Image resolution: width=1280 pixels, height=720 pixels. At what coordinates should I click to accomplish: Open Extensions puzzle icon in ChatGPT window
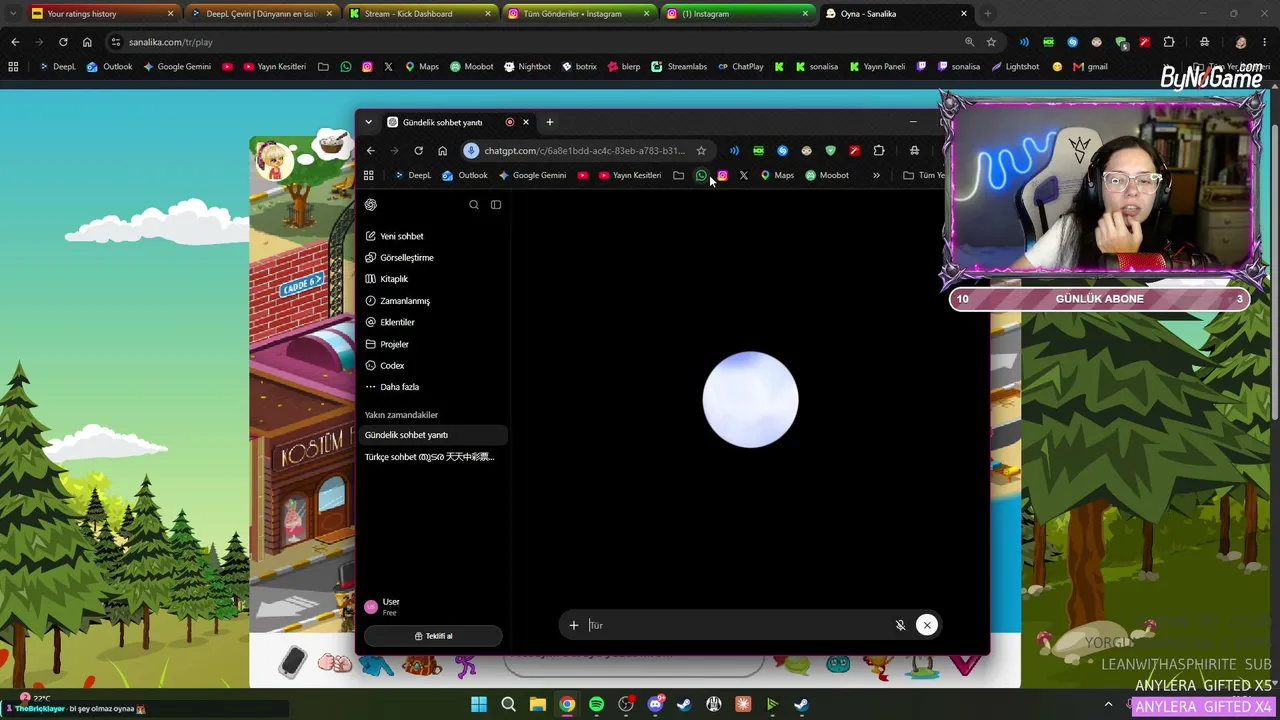pyautogui.click(x=879, y=151)
